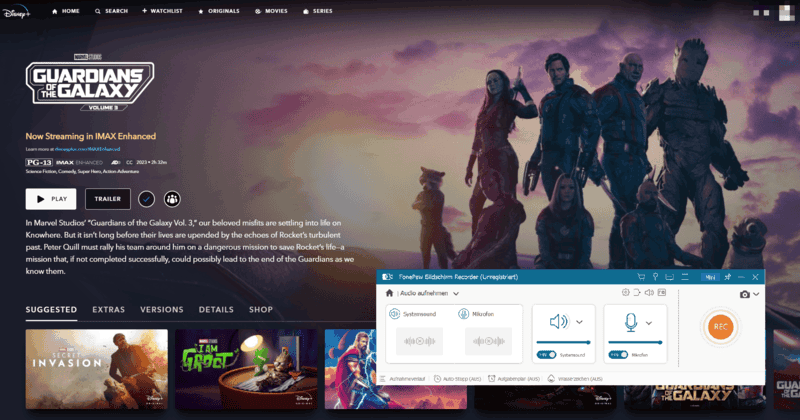Screen dimensions: 800x420
Task: Click the large speaker icon
Action: click(x=559, y=322)
